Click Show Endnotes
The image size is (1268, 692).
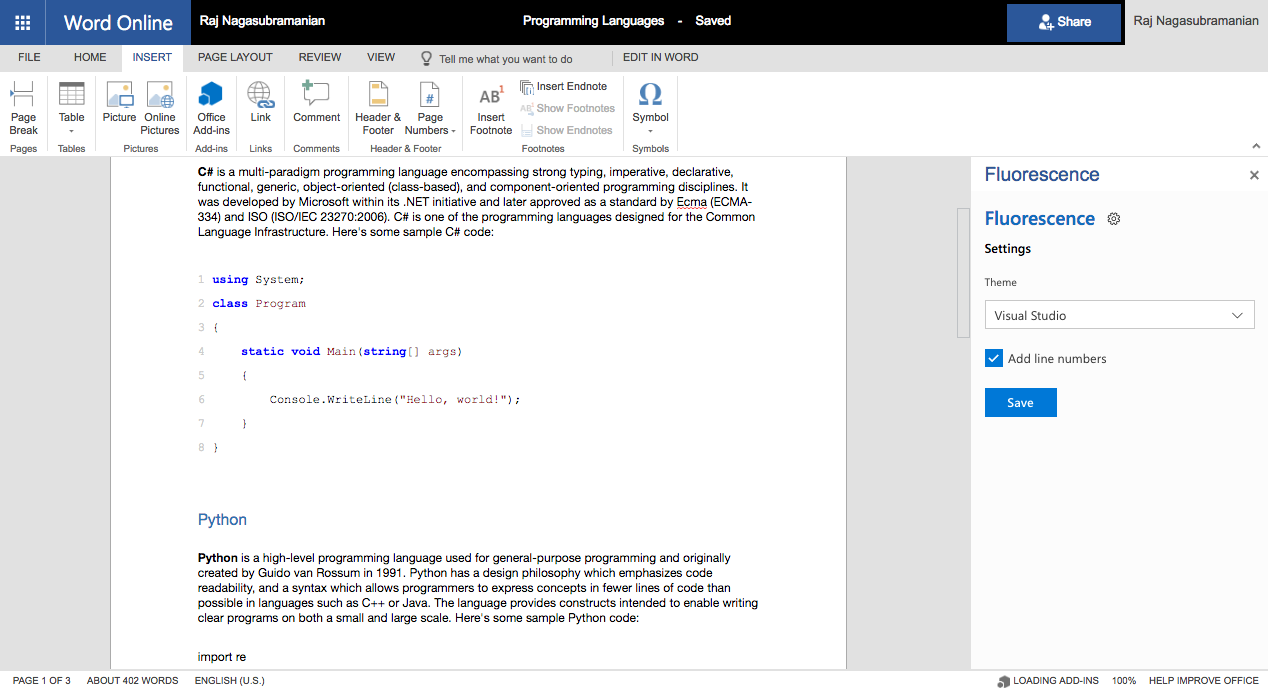click(566, 130)
